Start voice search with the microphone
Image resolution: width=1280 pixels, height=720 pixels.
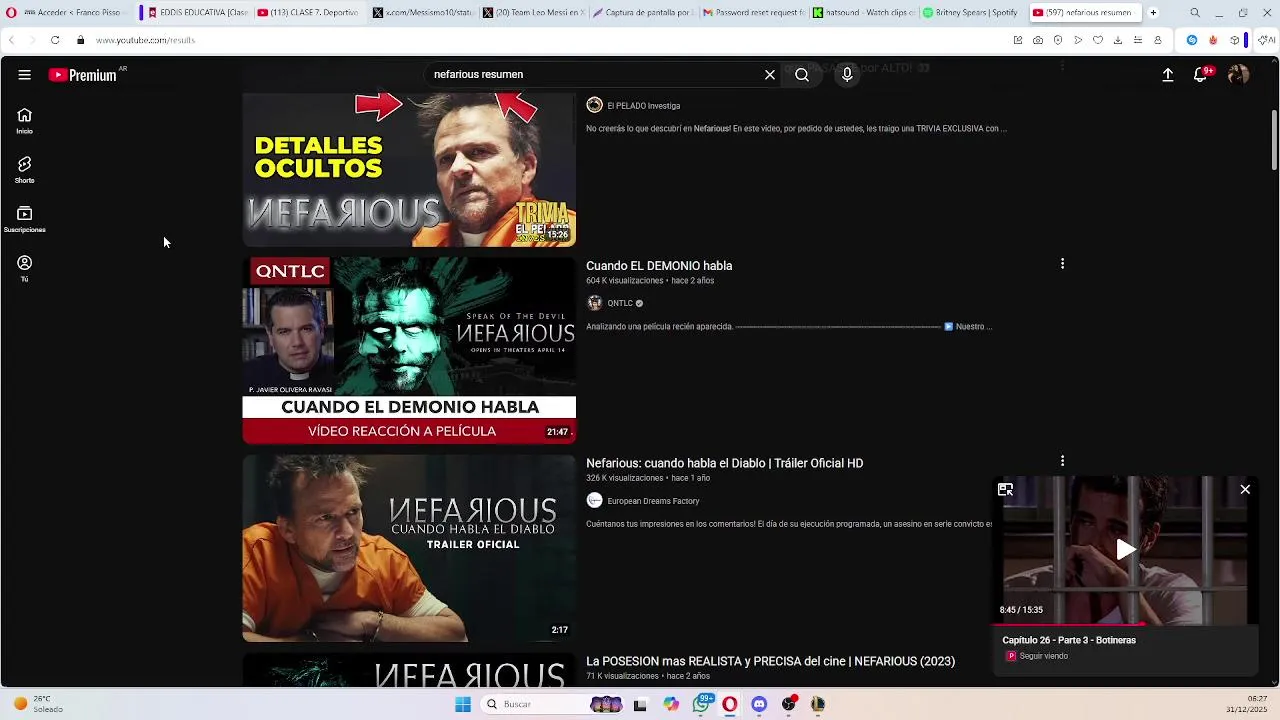847,75
